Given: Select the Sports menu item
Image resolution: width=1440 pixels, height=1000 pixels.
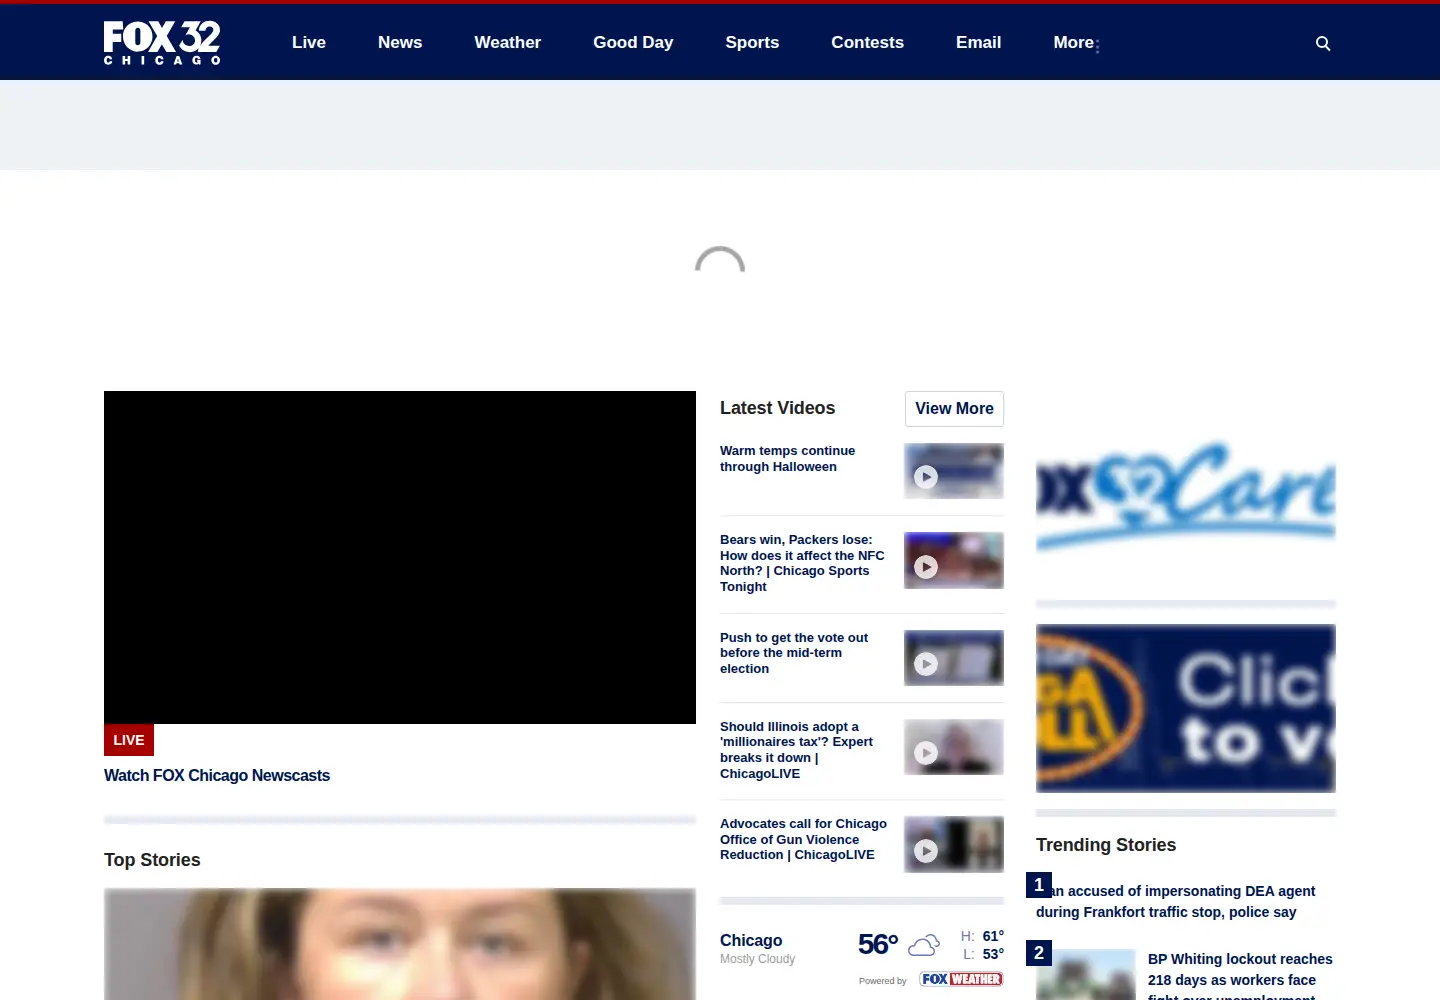Looking at the screenshot, I should click(x=752, y=42).
